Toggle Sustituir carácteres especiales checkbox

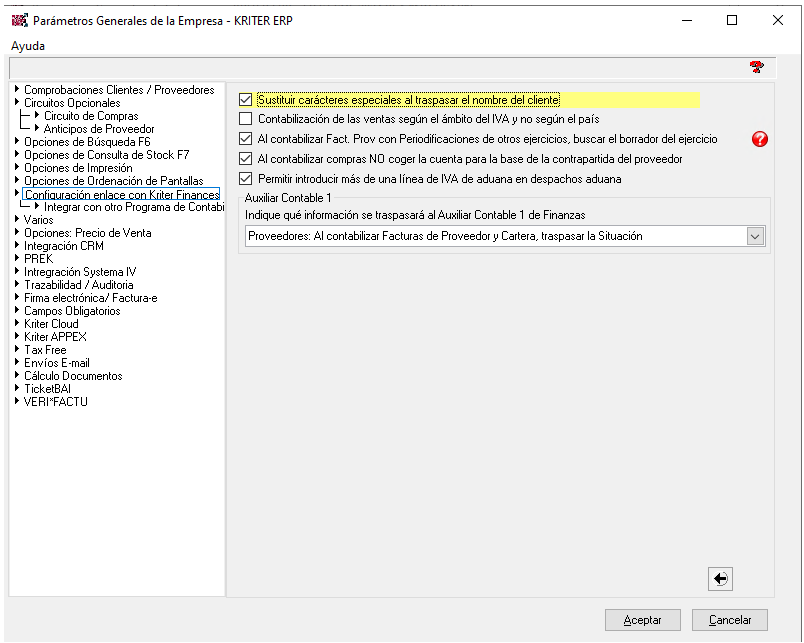coord(246,99)
